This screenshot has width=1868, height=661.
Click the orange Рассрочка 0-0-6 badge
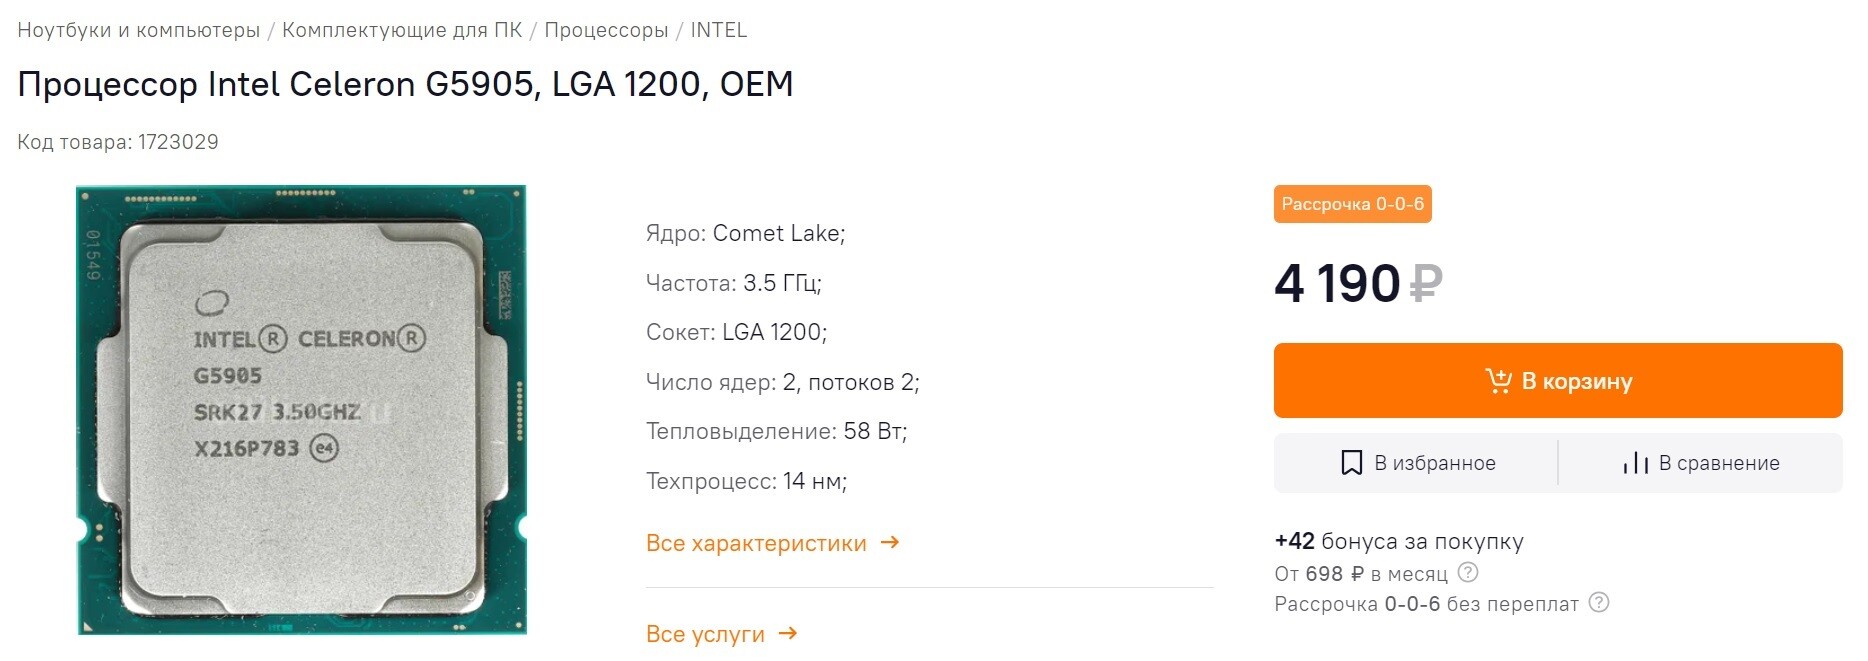tap(1352, 204)
